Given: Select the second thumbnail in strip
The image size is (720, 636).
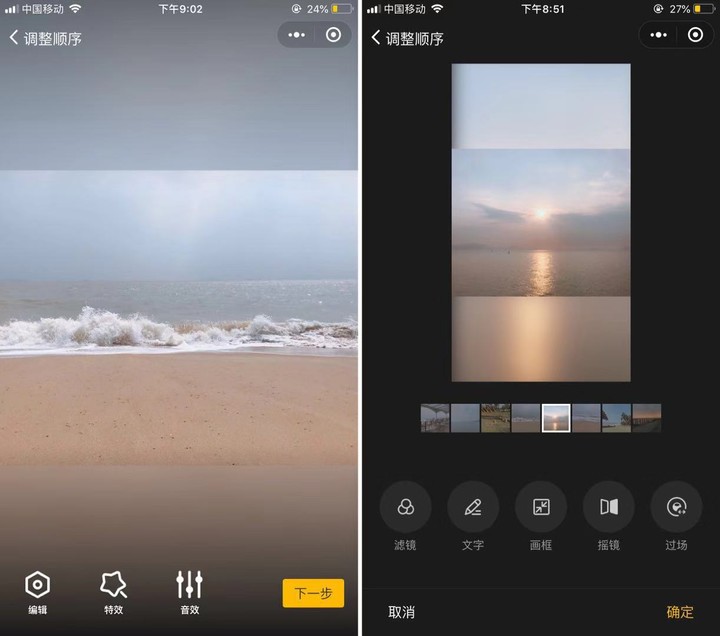Looking at the screenshot, I should (x=465, y=418).
